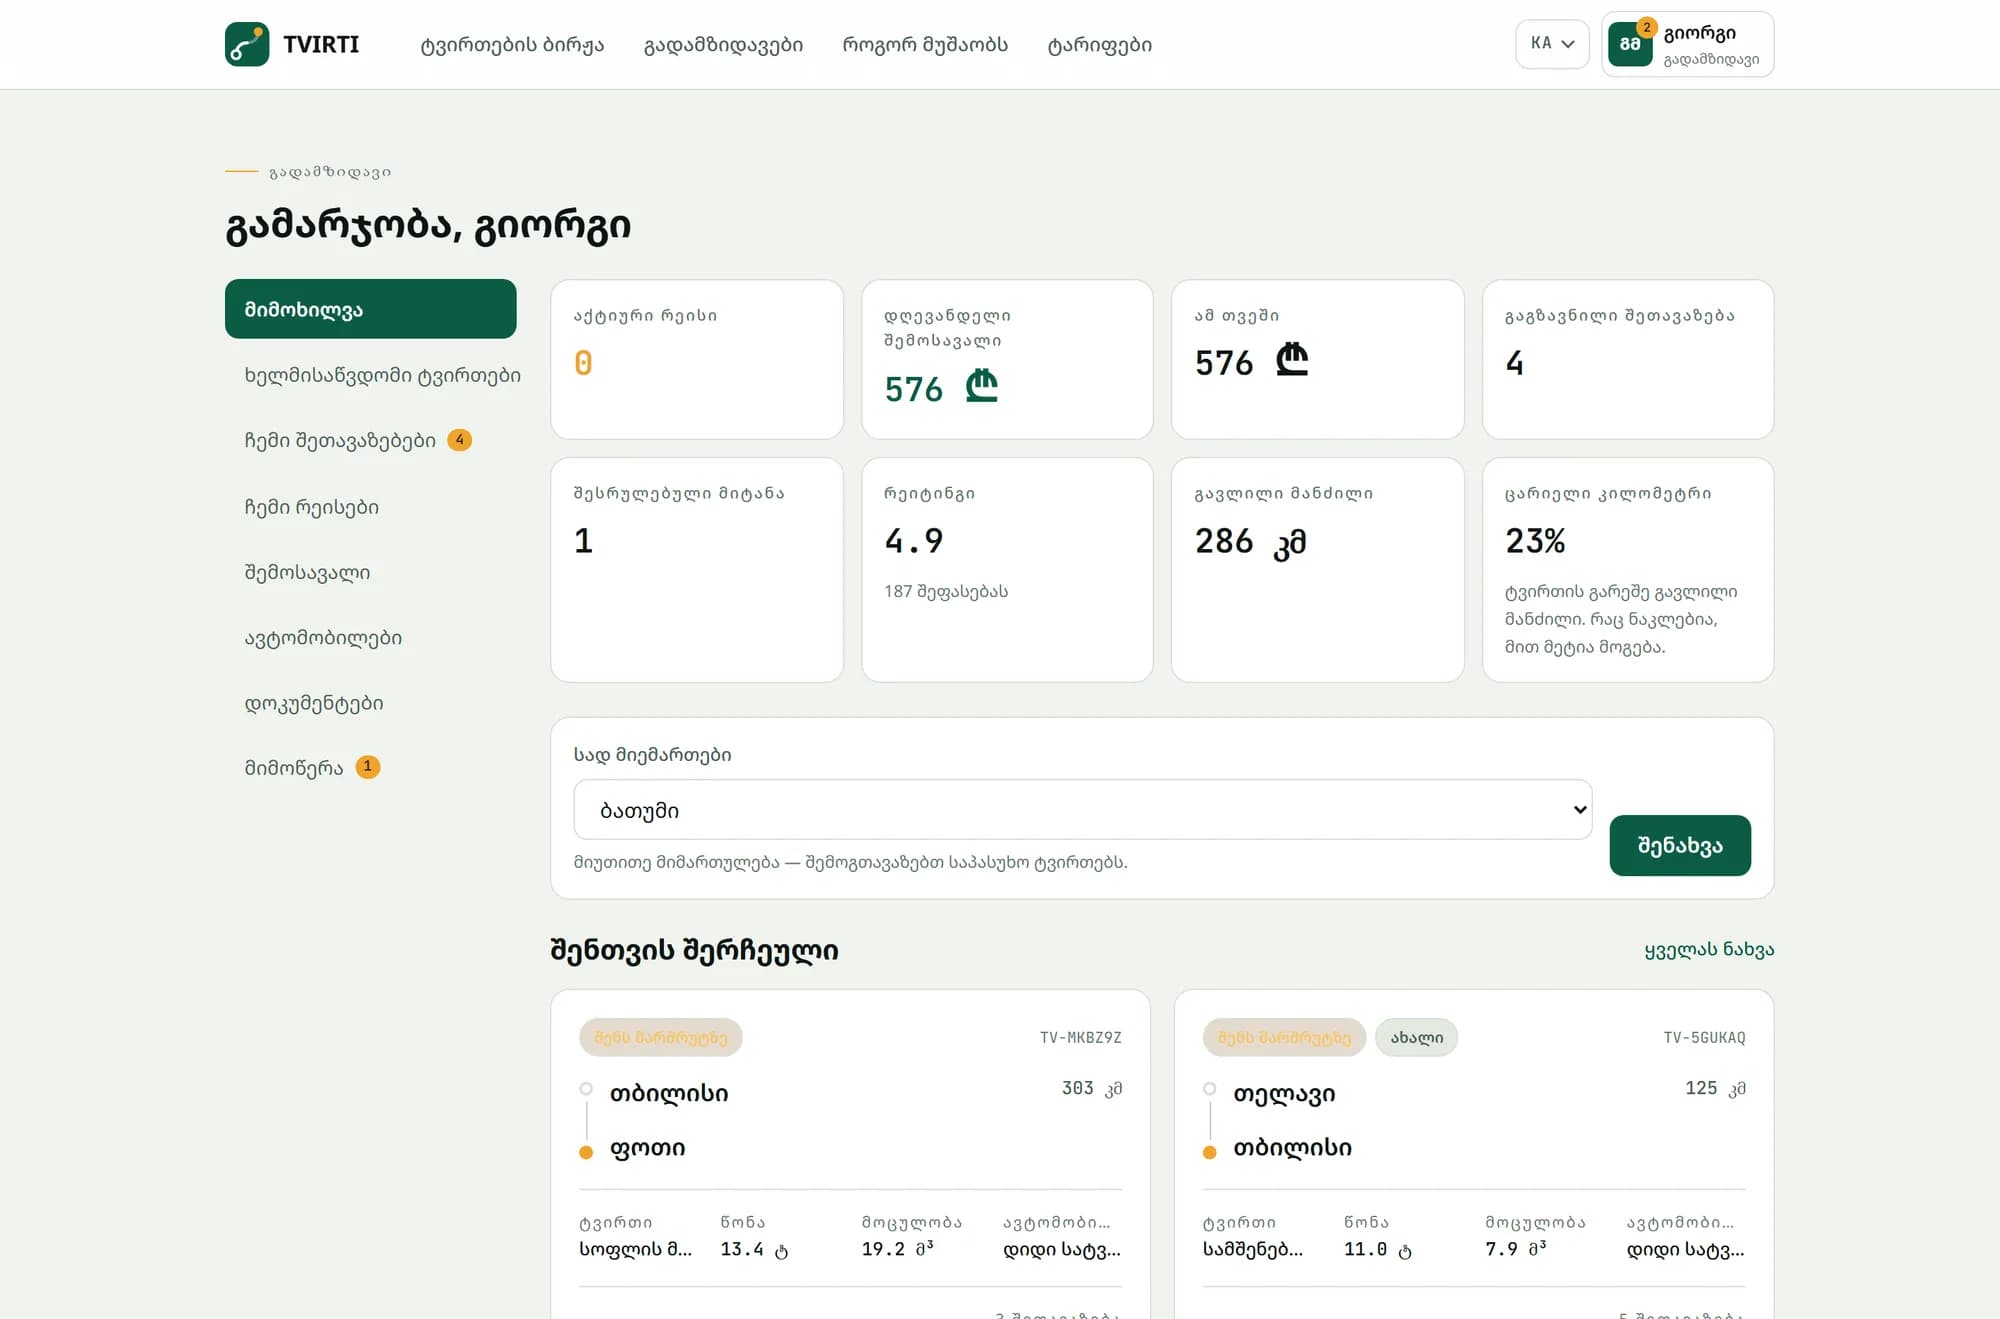Click the დღევანდელი შემოსავალი stat card
Image resolution: width=2000 pixels, height=1319 pixels.
click(x=1007, y=359)
